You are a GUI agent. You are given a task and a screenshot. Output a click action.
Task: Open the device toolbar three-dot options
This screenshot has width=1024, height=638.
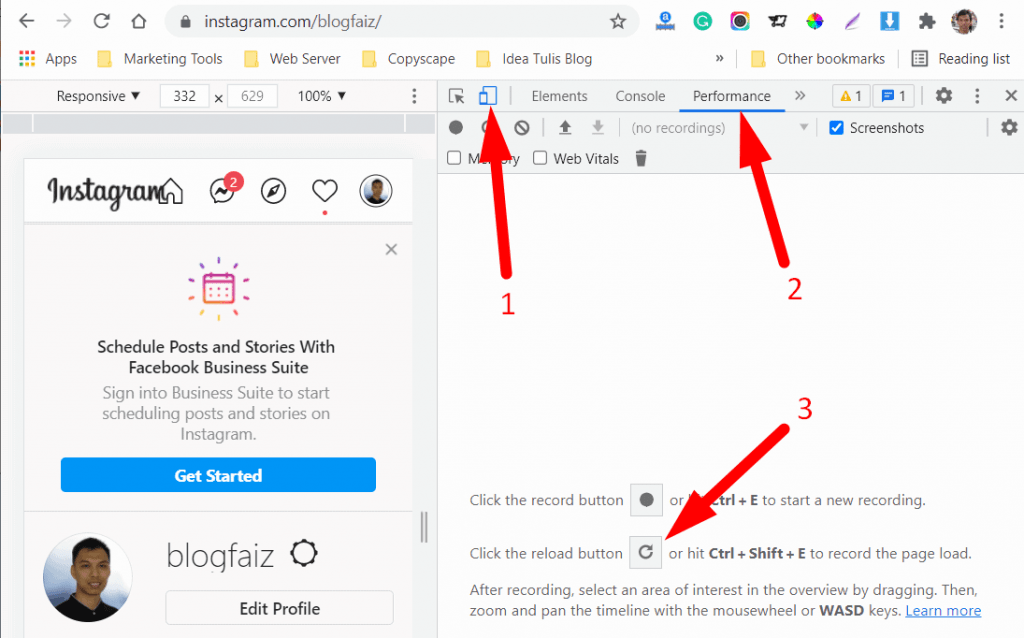[414, 97]
